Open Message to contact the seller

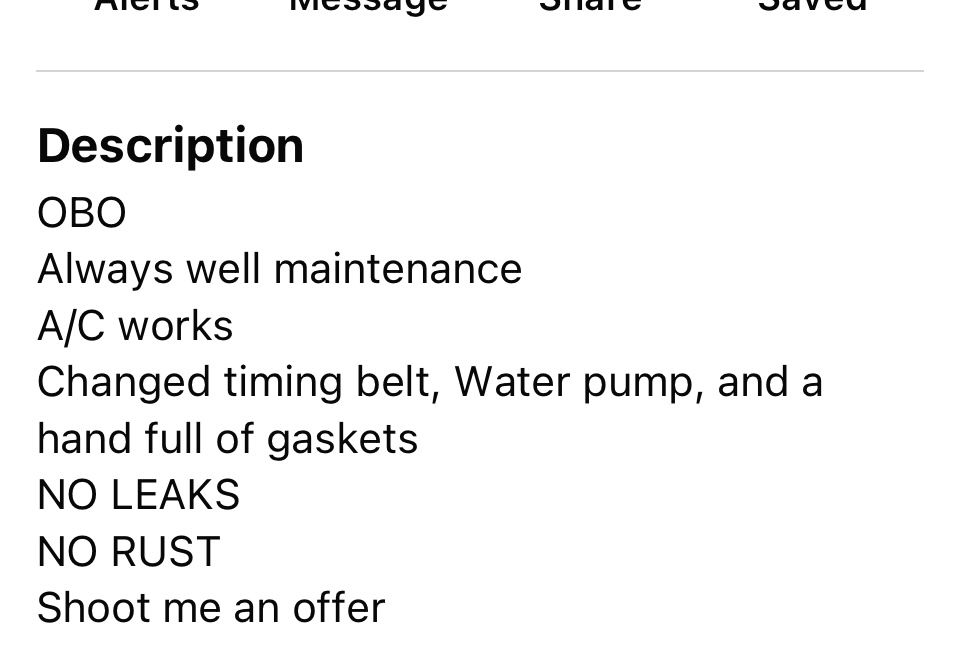click(x=368, y=5)
